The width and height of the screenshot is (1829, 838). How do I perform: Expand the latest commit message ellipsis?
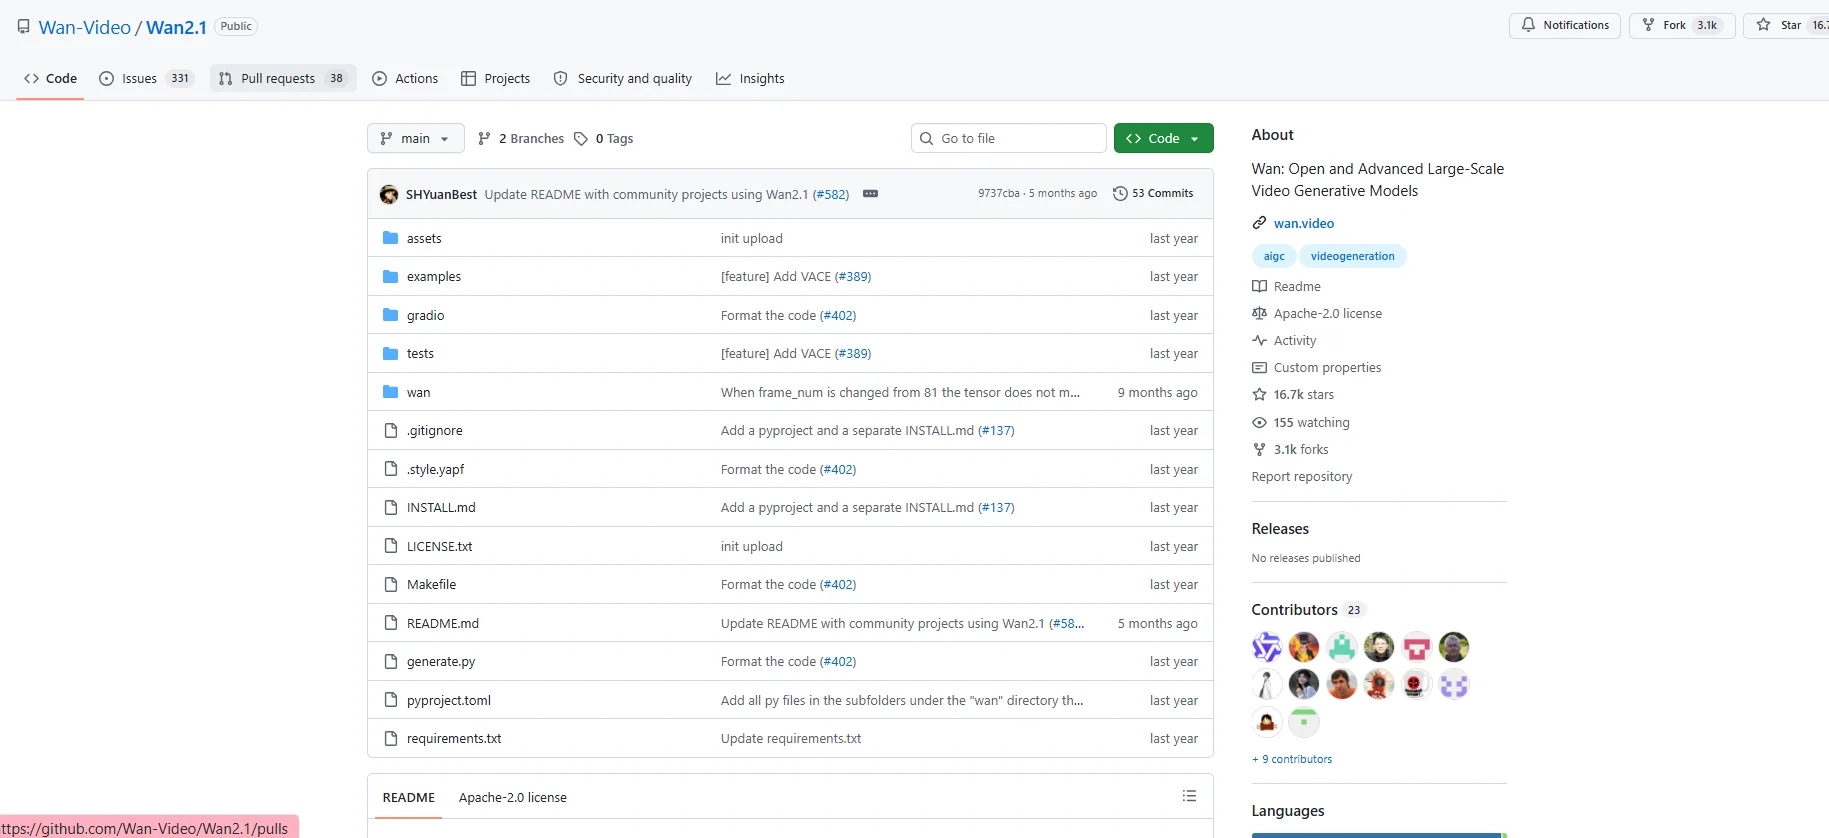(870, 194)
